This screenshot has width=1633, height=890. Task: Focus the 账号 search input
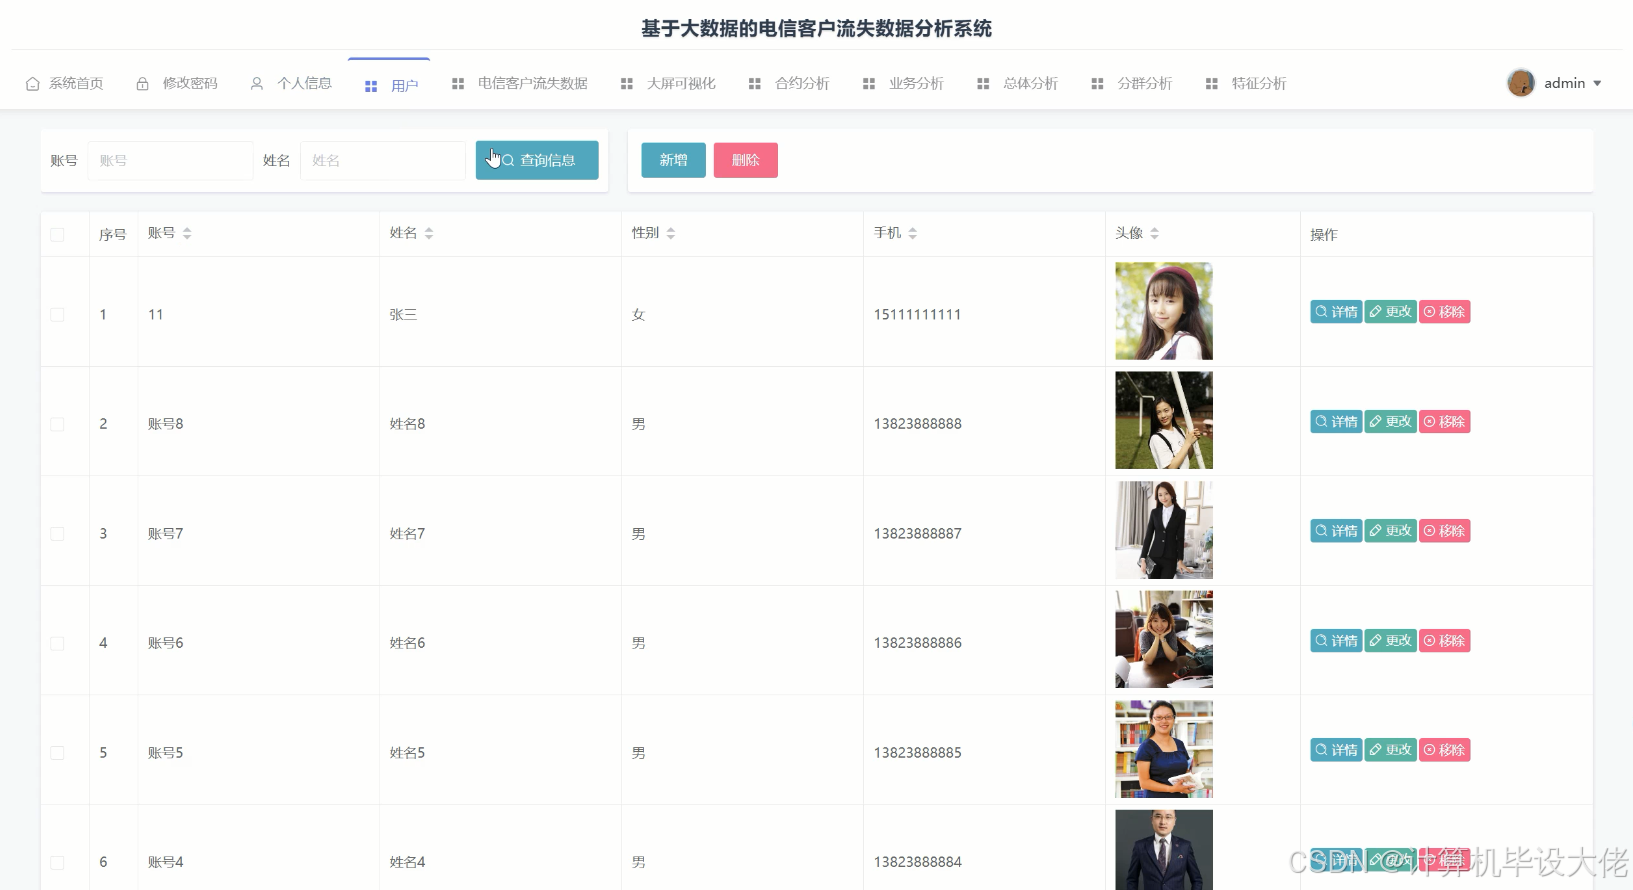tap(170, 160)
